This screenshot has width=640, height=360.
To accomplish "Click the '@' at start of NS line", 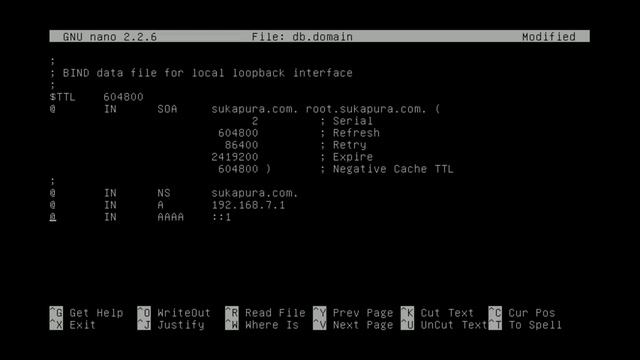I will pyautogui.click(x=53, y=193).
